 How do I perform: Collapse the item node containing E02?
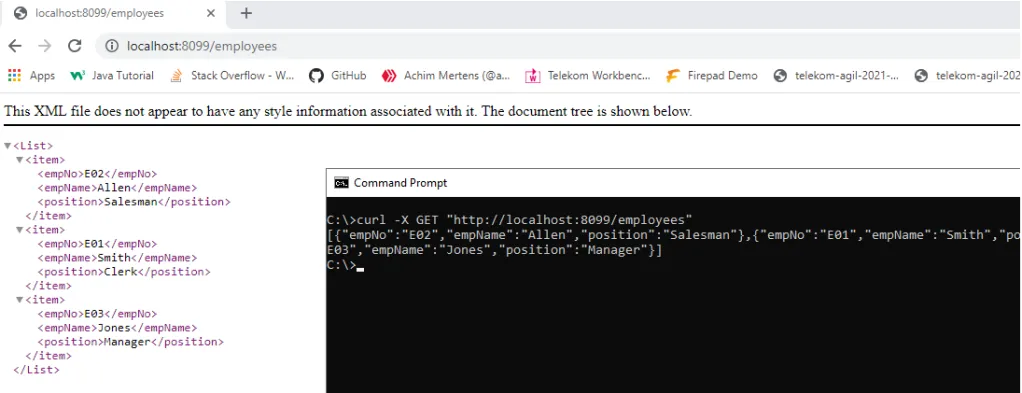pyautogui.click(x=20, y=160)
